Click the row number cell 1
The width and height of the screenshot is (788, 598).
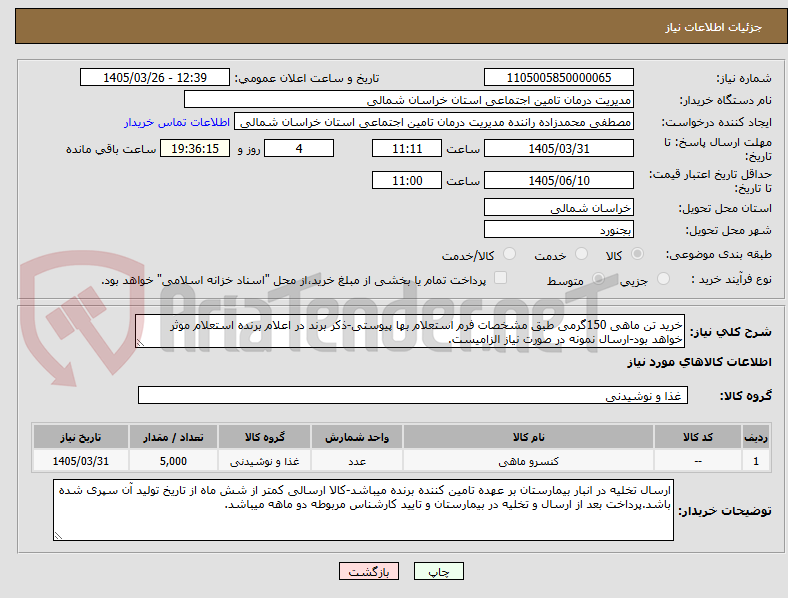756,461
